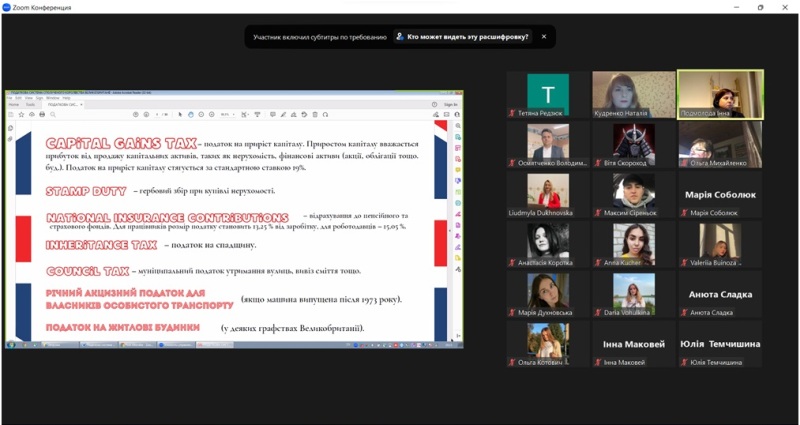The width and height of the screenshot is (800, 425).
Task: Click the CAPITAL GAINS TAX heading text
Action: pyautogui.click(x=121, y=143)
